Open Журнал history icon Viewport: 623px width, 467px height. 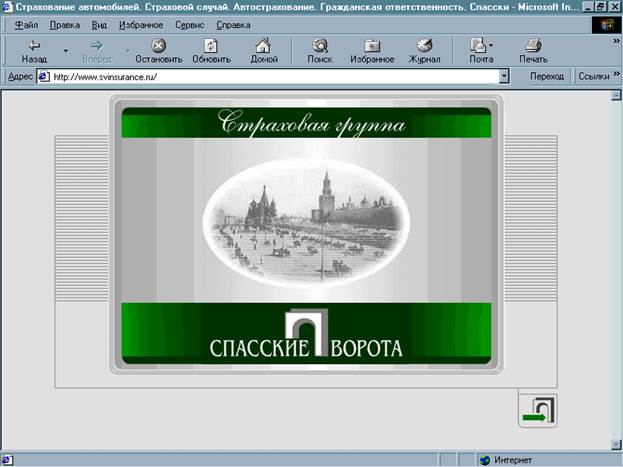coord(424,45)
